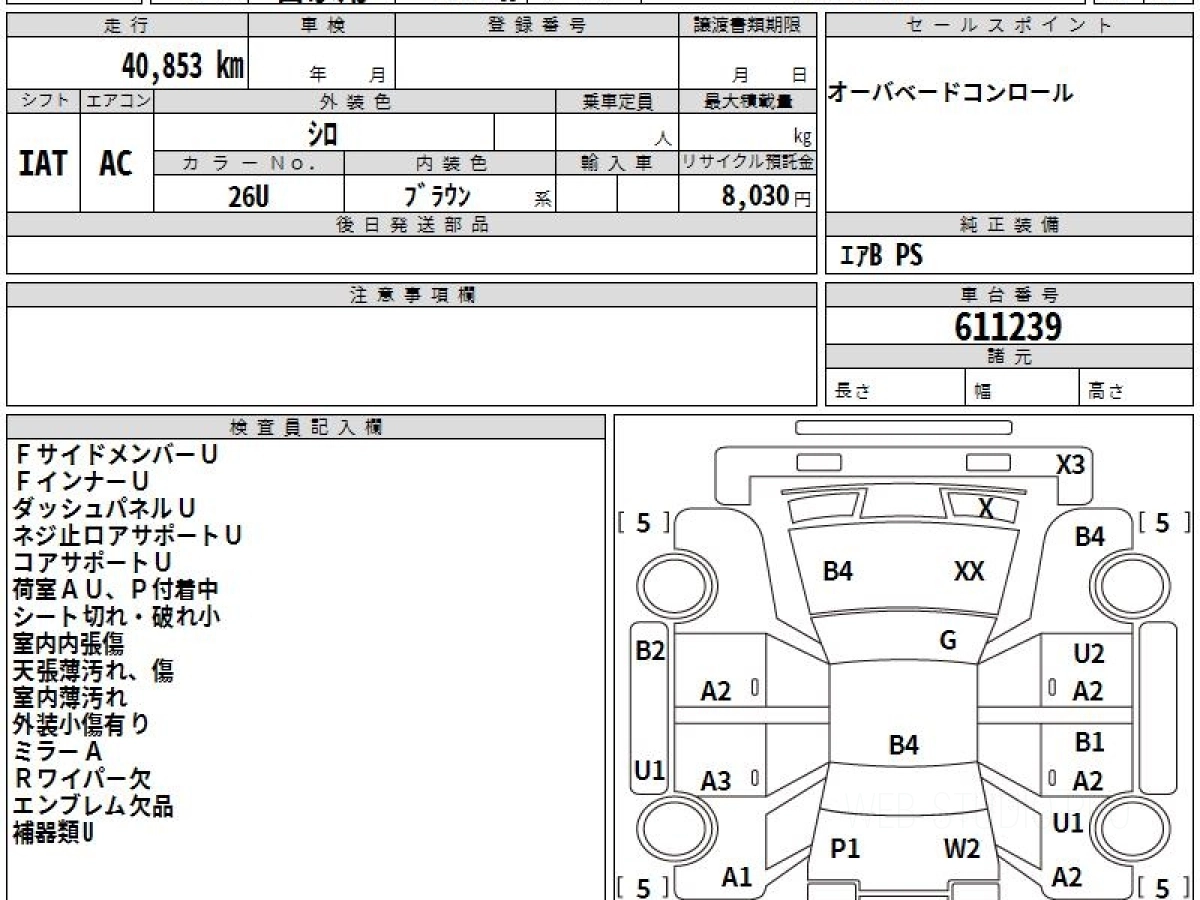Click the B2 mark on diagram
The image size is (1200, 900).
pos(650,652)
